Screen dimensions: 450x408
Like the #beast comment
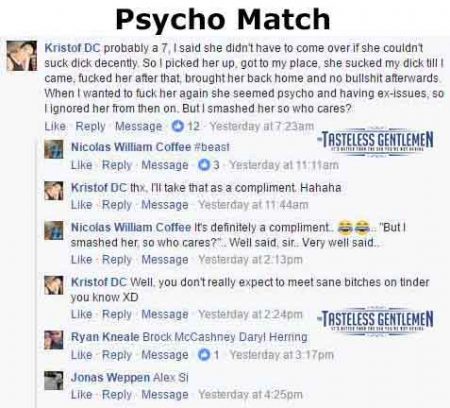(x=82, y=165)
